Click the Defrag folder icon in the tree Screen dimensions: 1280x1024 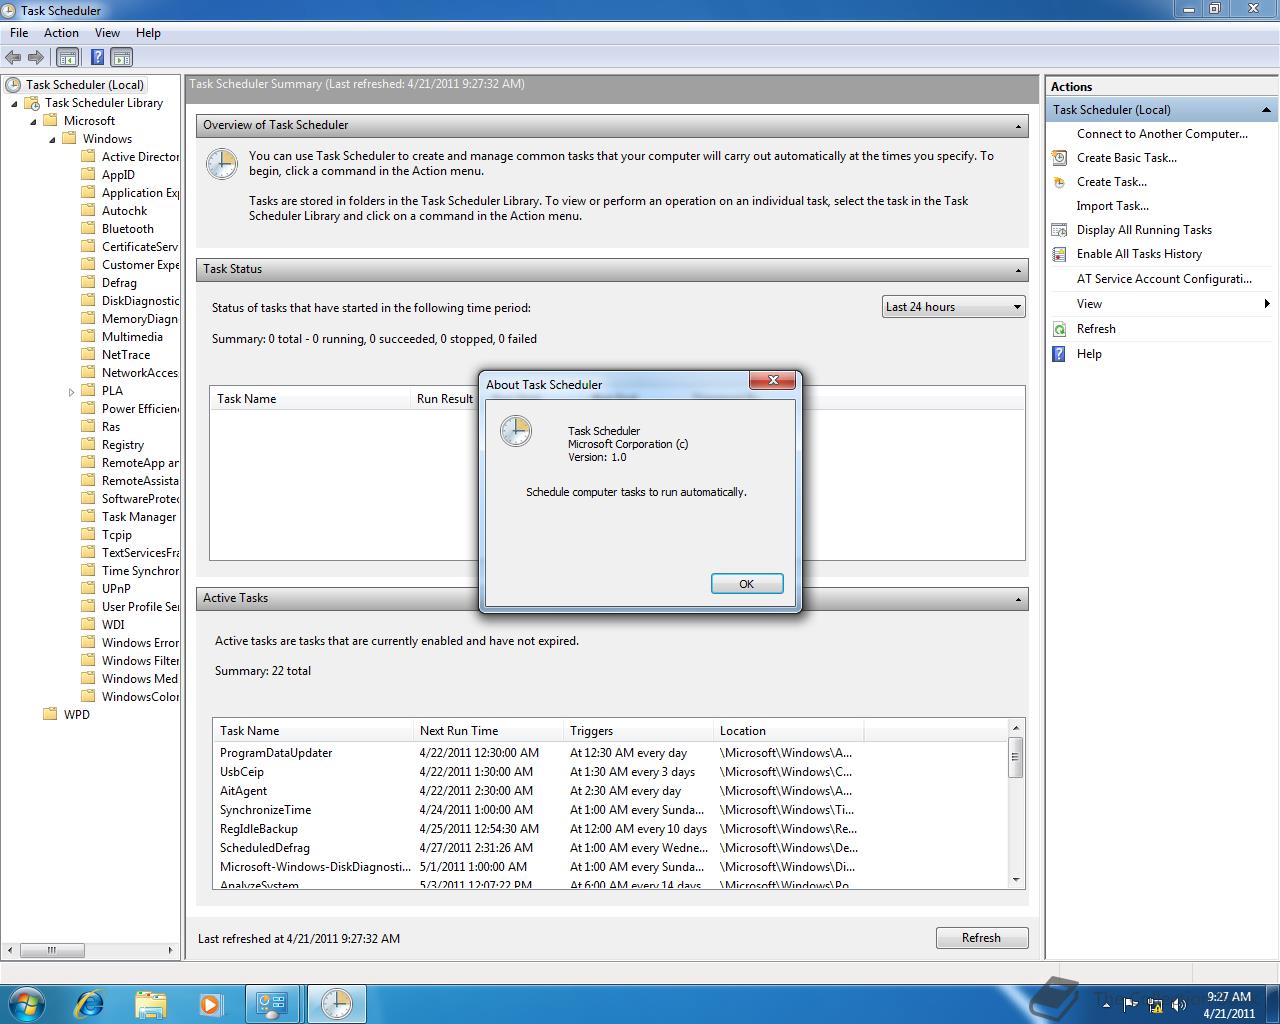(89, 283)
